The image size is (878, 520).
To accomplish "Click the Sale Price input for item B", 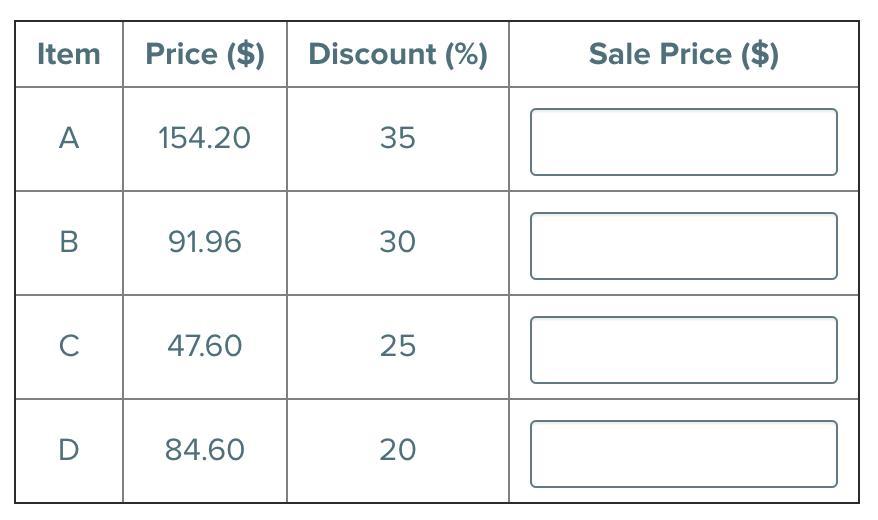I will (x=683, y=246).
